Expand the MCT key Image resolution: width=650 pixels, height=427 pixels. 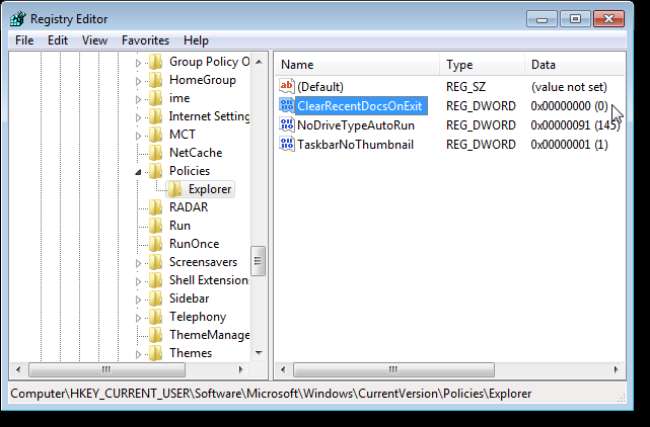click(x=138, y=136)
